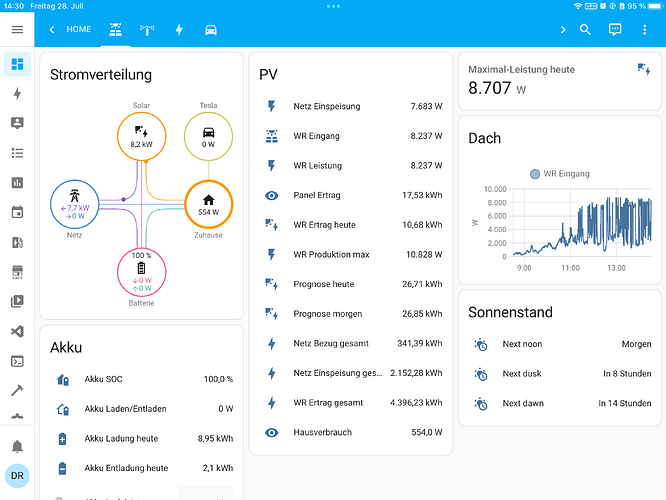Image resolution: width=666 pixels, height=500 pixels.
Task: Select the lightning bolt view tab
Action: pos(179,30)
